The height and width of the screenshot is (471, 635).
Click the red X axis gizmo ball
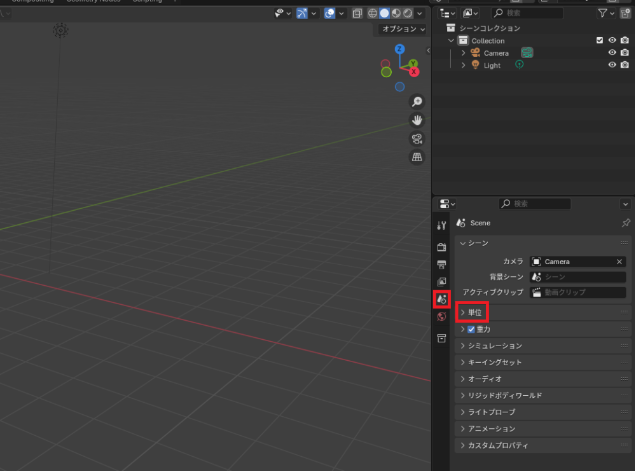coord(414,71)
